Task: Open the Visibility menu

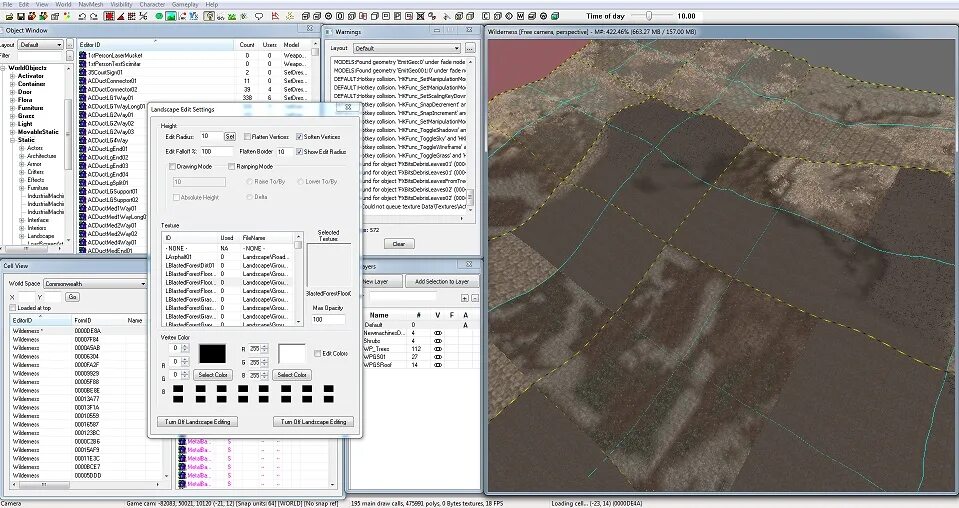Action: 121,4
